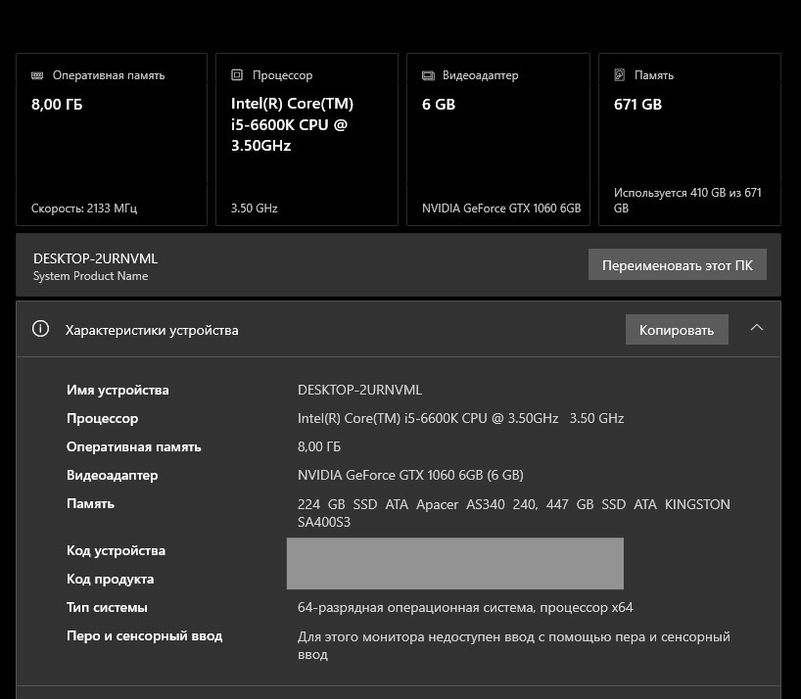
Task: Select the Характеристики устройства heading
Action: (152, 331)
